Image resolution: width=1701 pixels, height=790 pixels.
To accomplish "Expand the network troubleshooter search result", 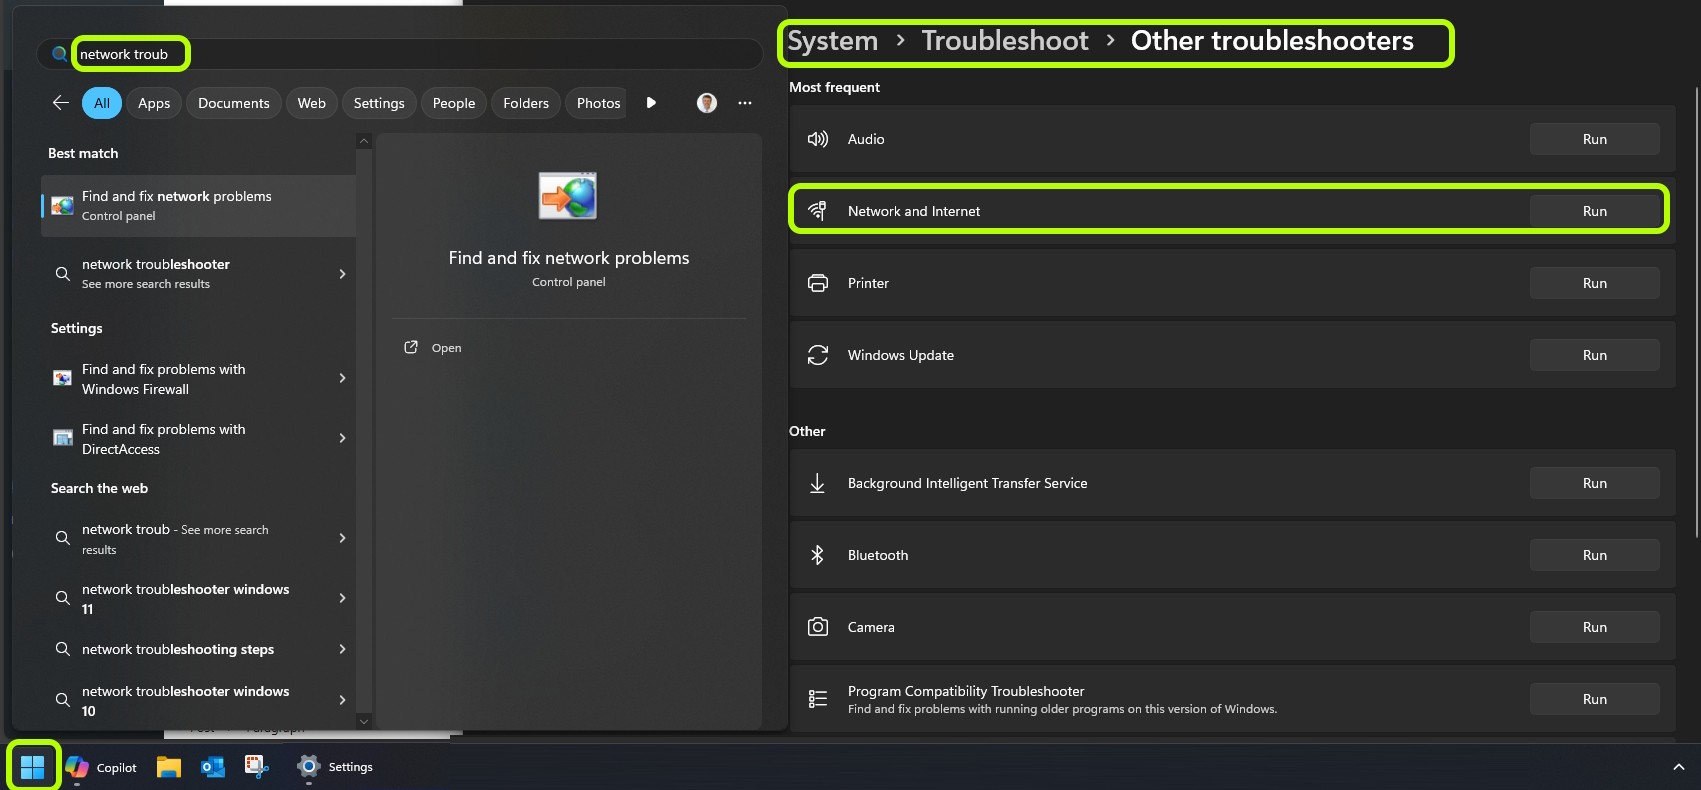I will (x=342, y=274).
